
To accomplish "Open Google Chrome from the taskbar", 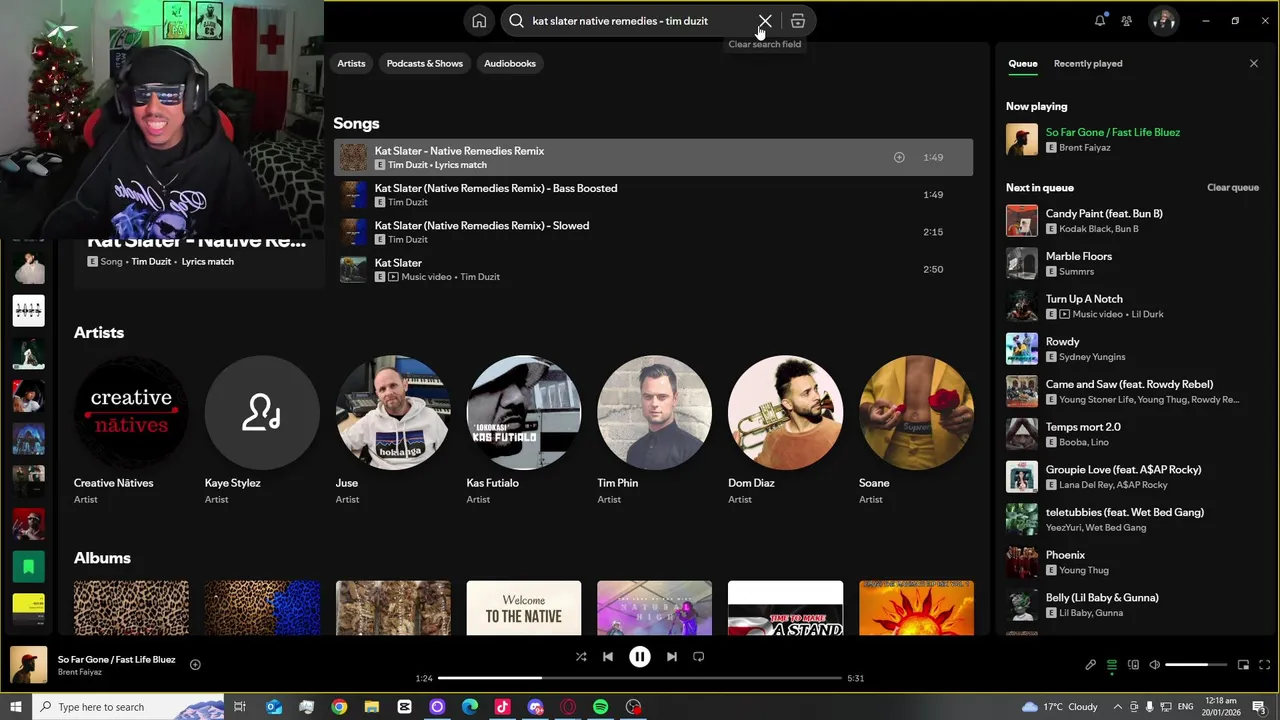I will point(339,707).
